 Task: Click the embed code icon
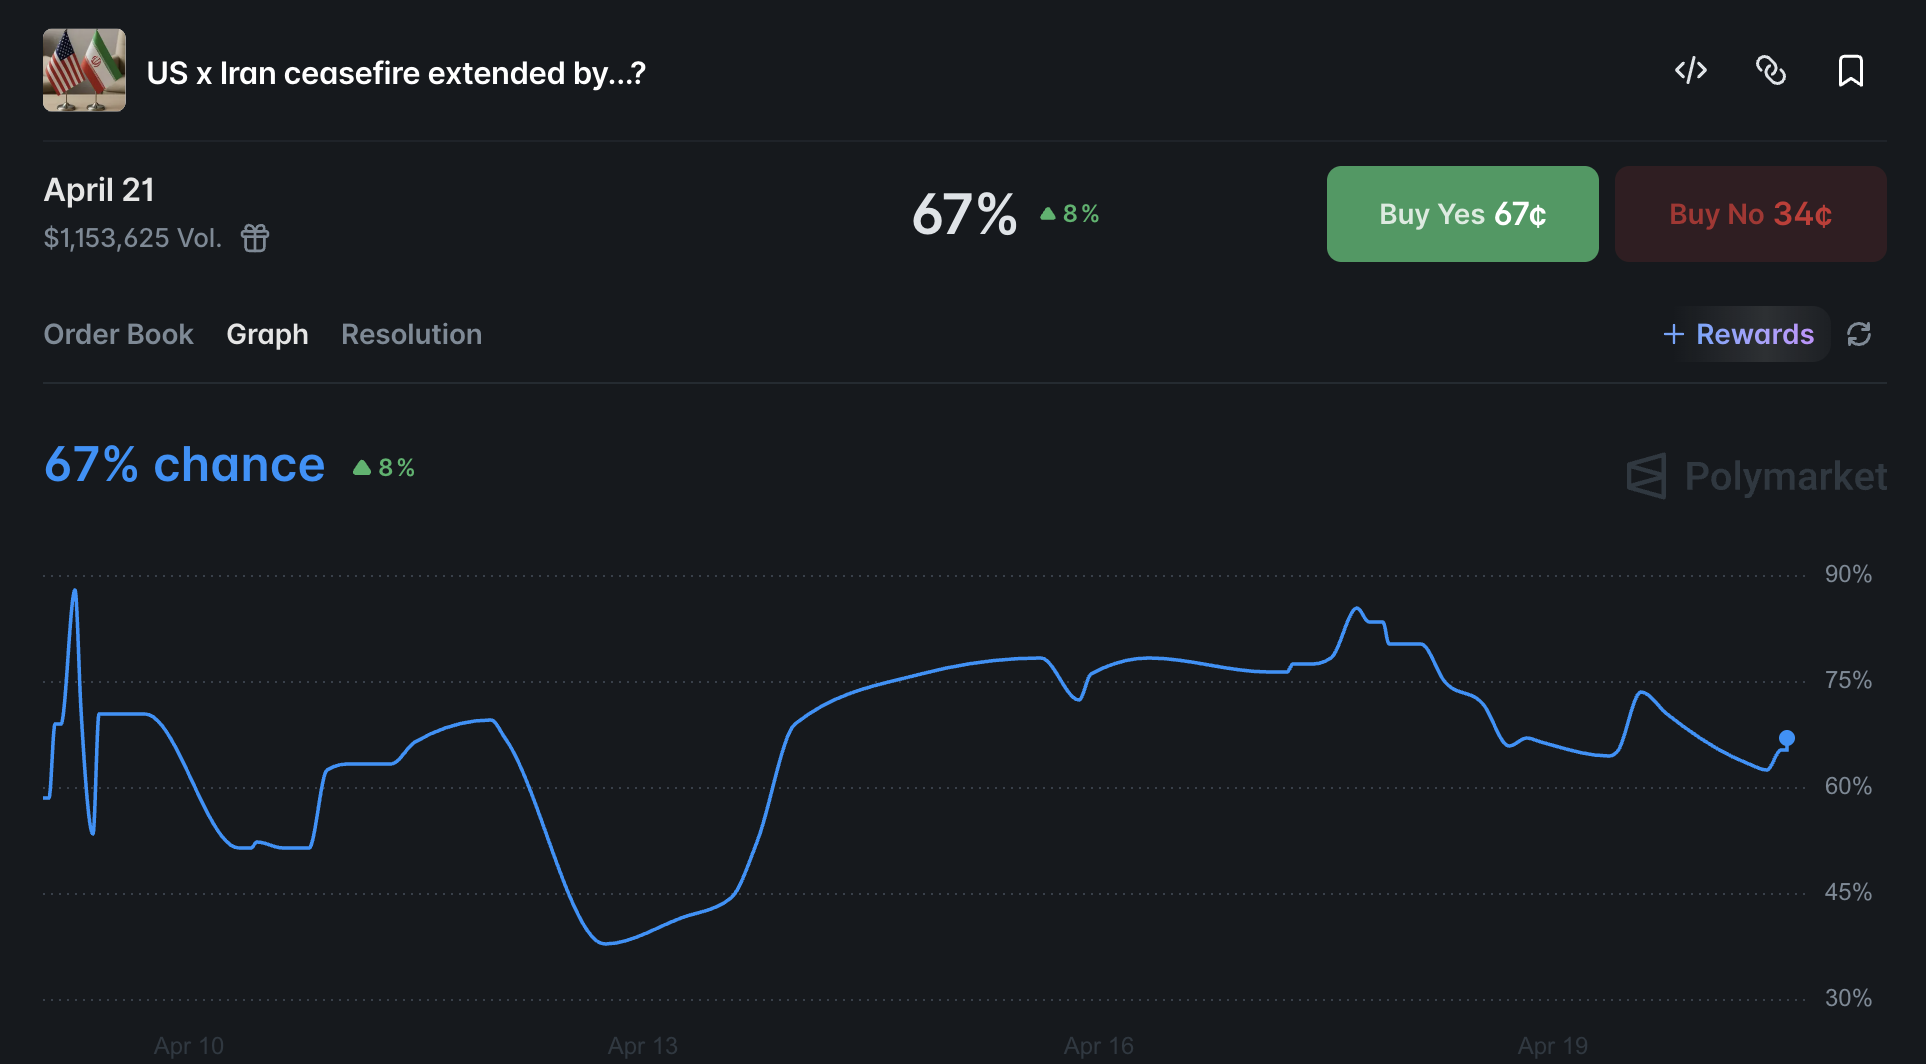[x=1690, y=71]
